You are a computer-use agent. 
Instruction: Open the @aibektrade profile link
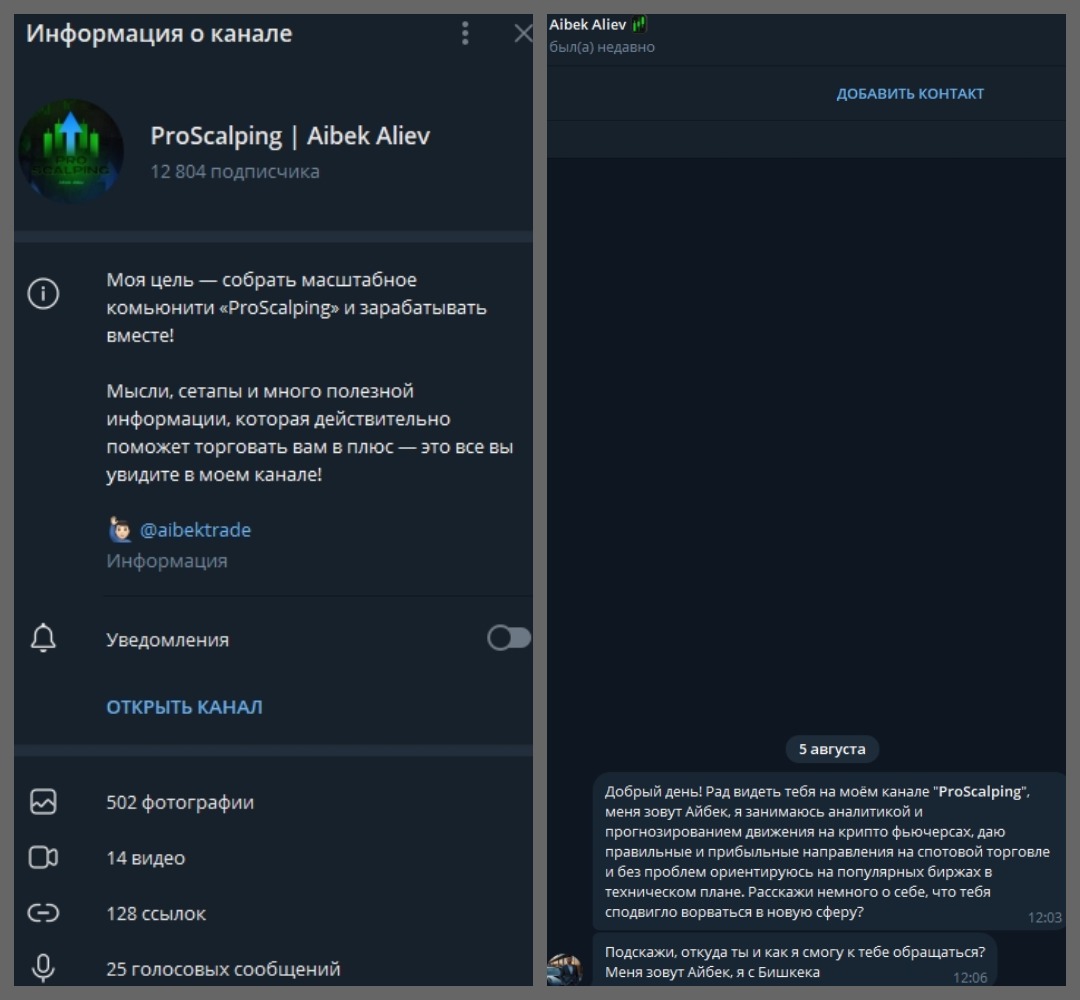pyautogui.click(x=195, y=530)
